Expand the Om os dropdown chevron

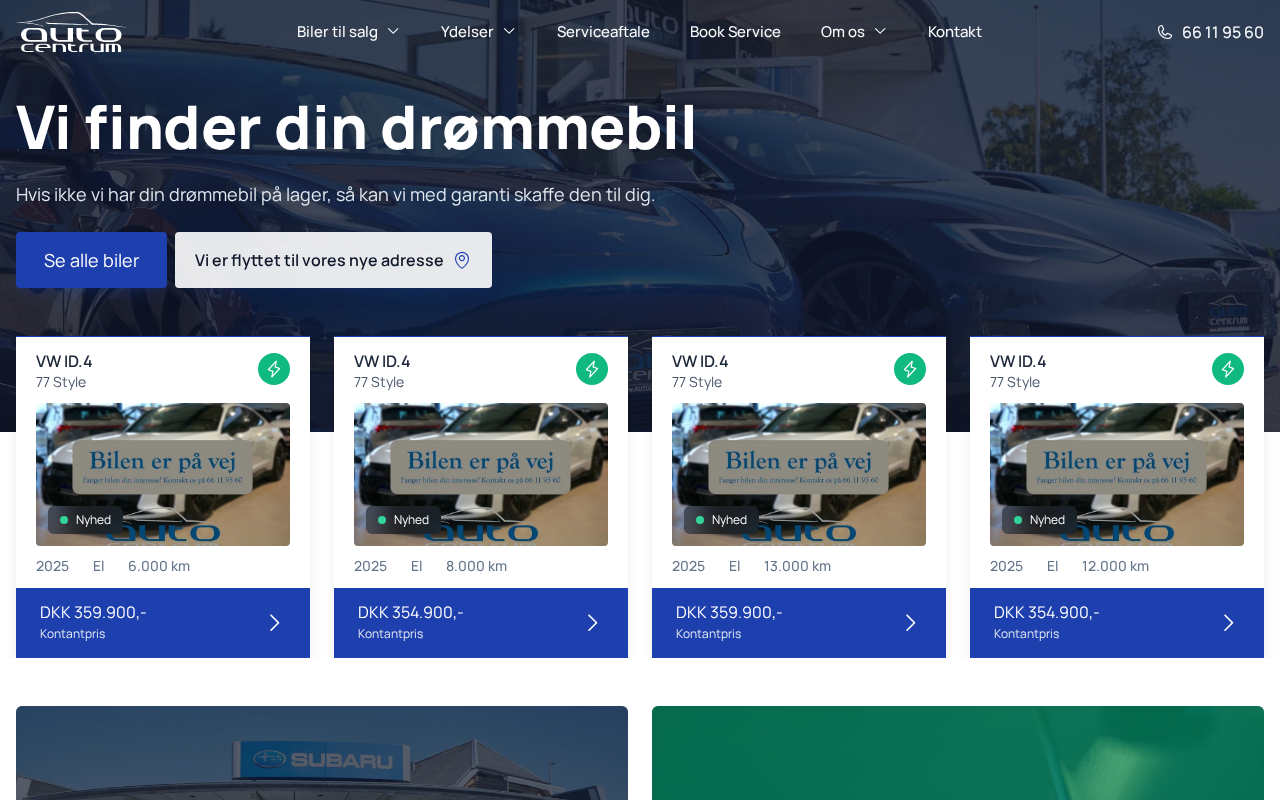point(880,31)
